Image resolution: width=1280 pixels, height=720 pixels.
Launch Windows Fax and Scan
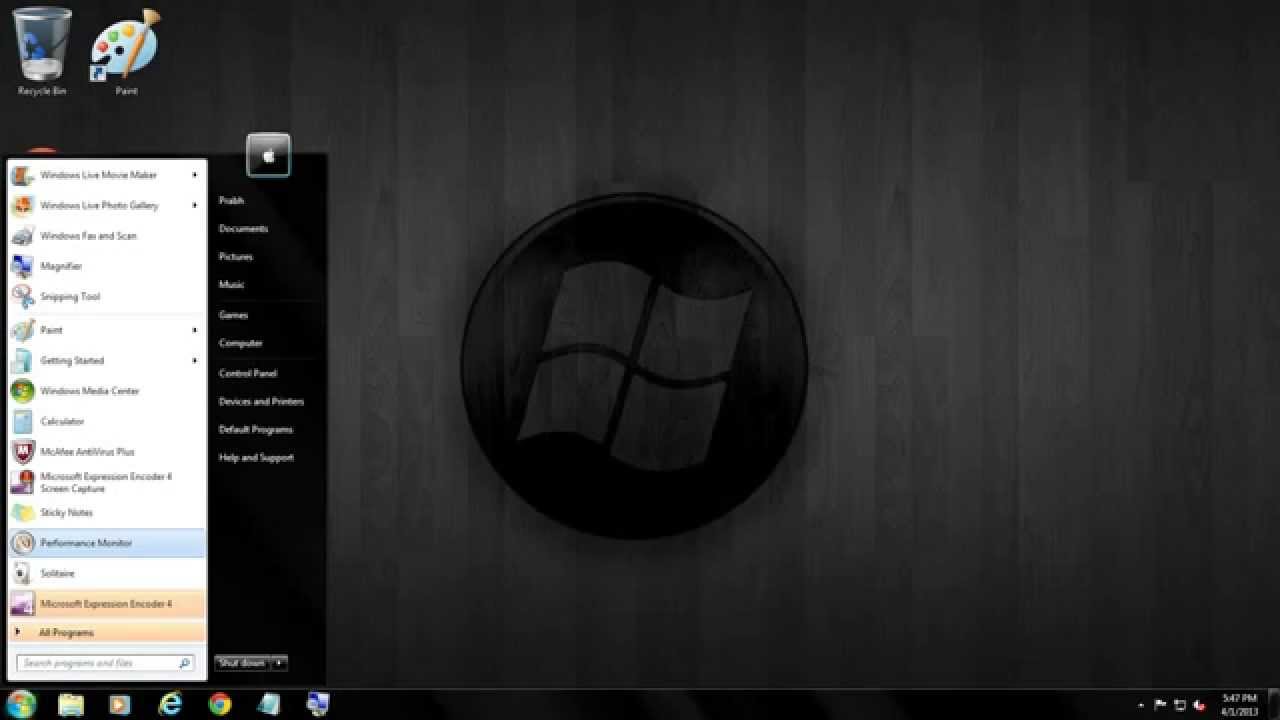coord(106,236)
